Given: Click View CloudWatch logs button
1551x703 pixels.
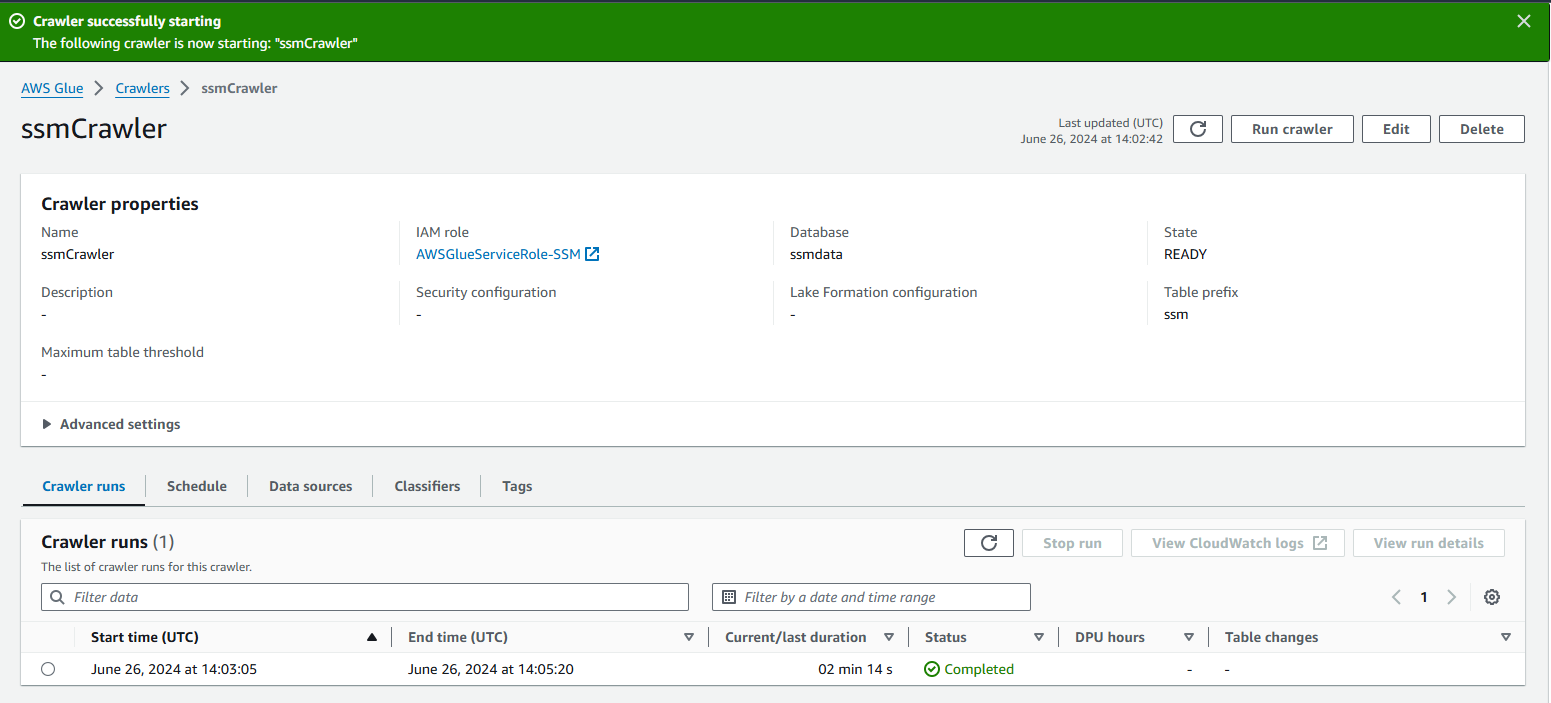Looking at the screenshot, I should [x=1238, y=543].
